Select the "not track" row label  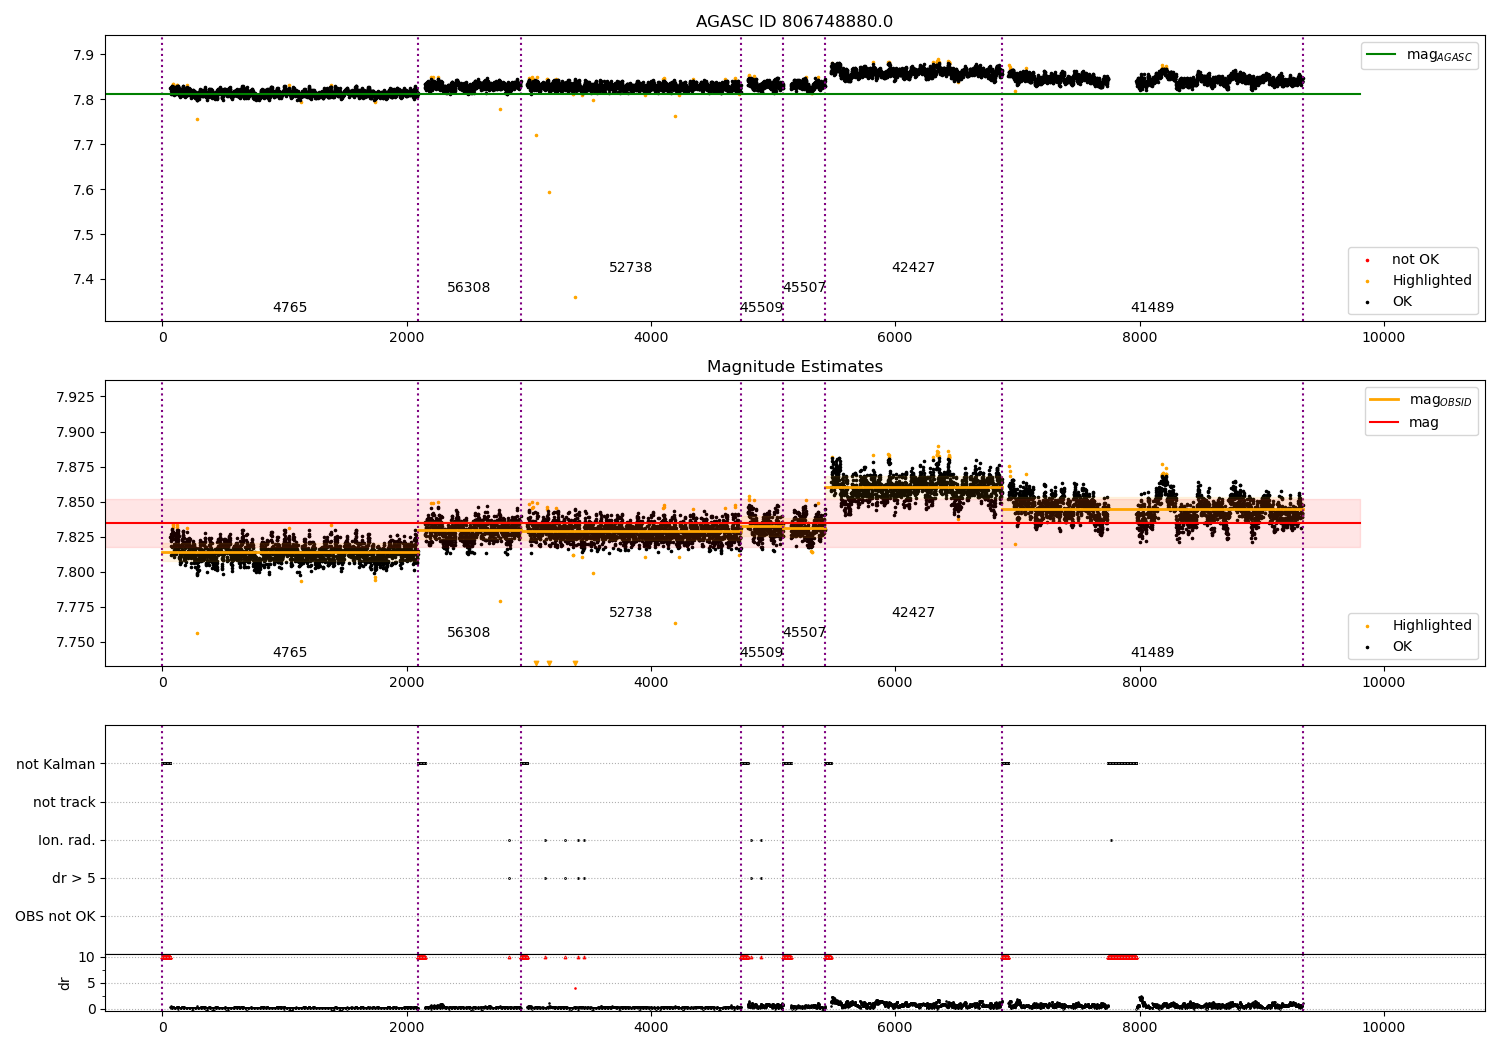pos(64,802)
